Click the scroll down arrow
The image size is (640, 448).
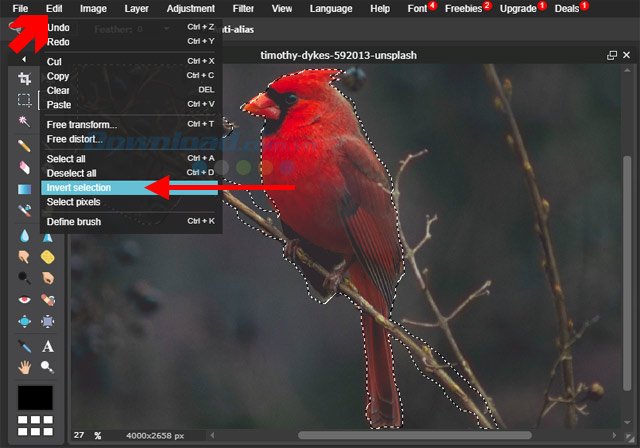[x=627, y=422]
